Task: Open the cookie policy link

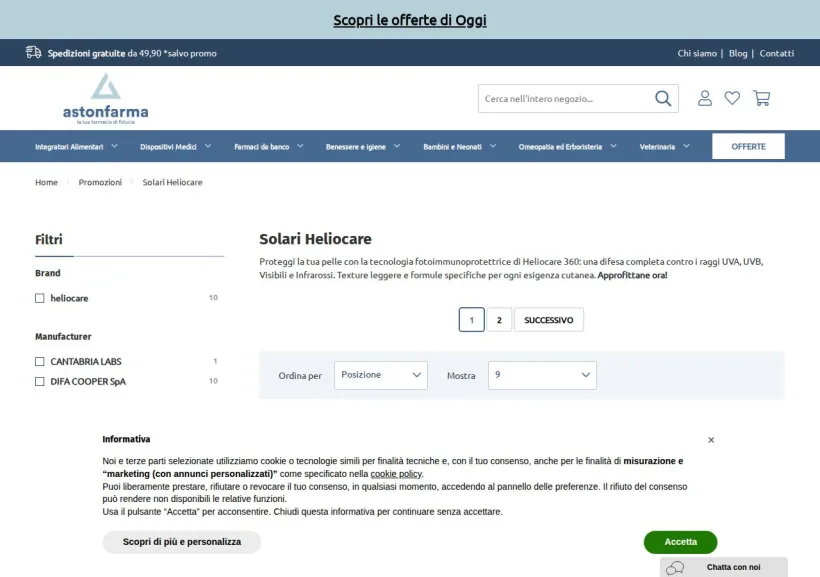Action: 396,474
